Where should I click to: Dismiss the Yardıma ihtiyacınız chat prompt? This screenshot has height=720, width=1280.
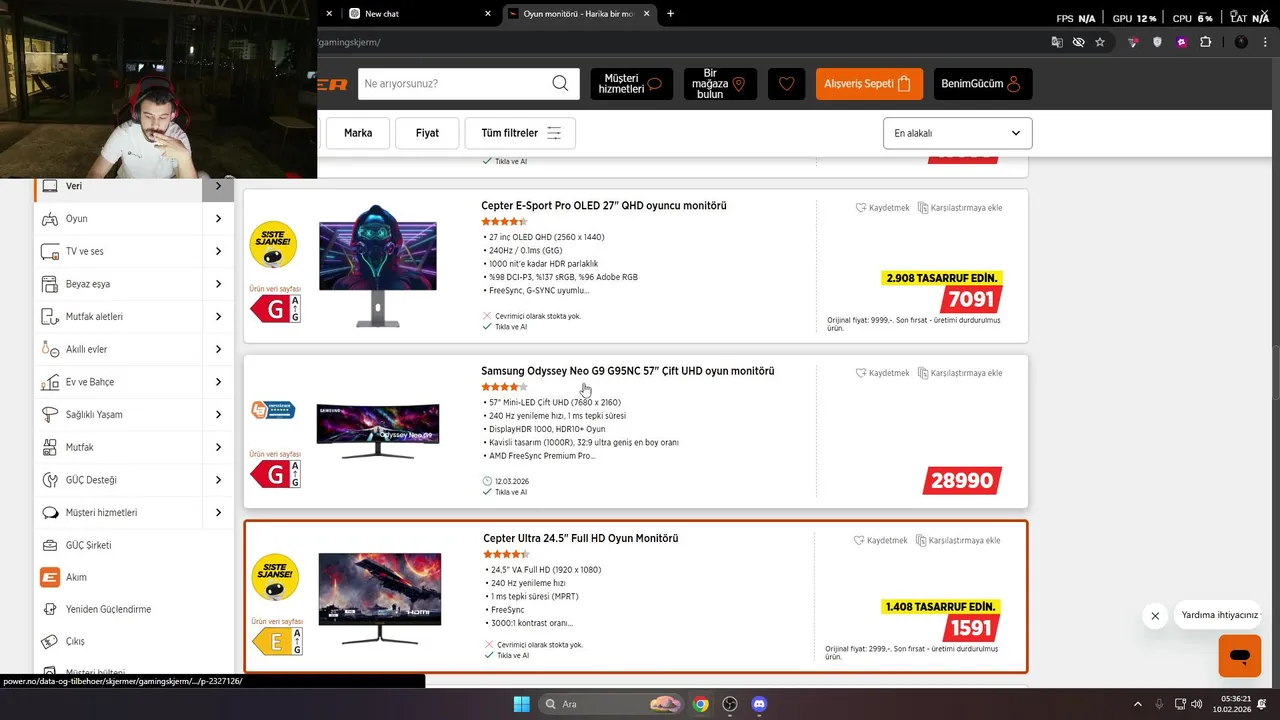(1155, 616)
